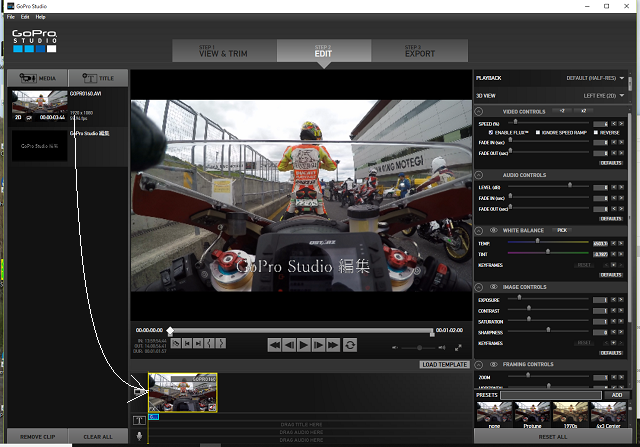Click Load Template button
Image resolution: width=640 pixels, height=447 pixels.
tap(444, 365)
